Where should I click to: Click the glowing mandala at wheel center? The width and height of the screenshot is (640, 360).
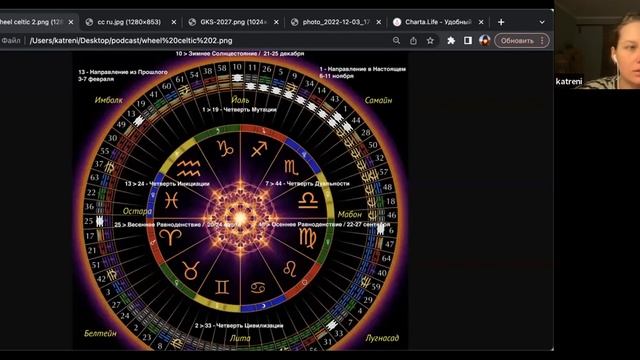point(241,219)
